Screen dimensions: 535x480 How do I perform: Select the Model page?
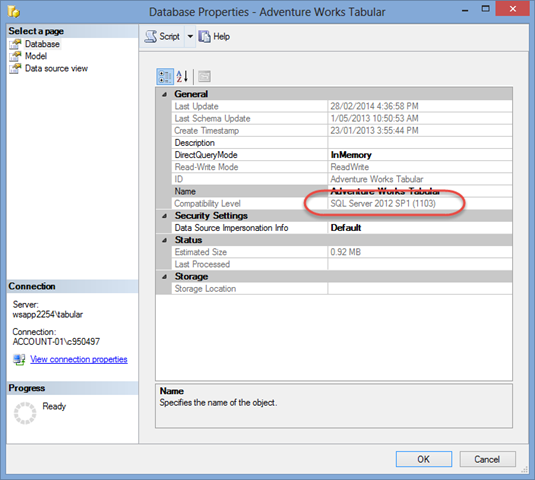pos(36,56)
